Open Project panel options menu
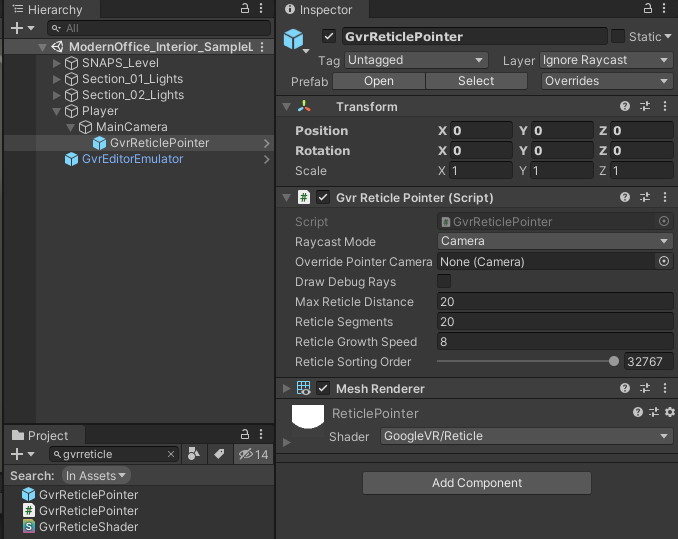Screen dimensions: 678x539 click(261, 434)
